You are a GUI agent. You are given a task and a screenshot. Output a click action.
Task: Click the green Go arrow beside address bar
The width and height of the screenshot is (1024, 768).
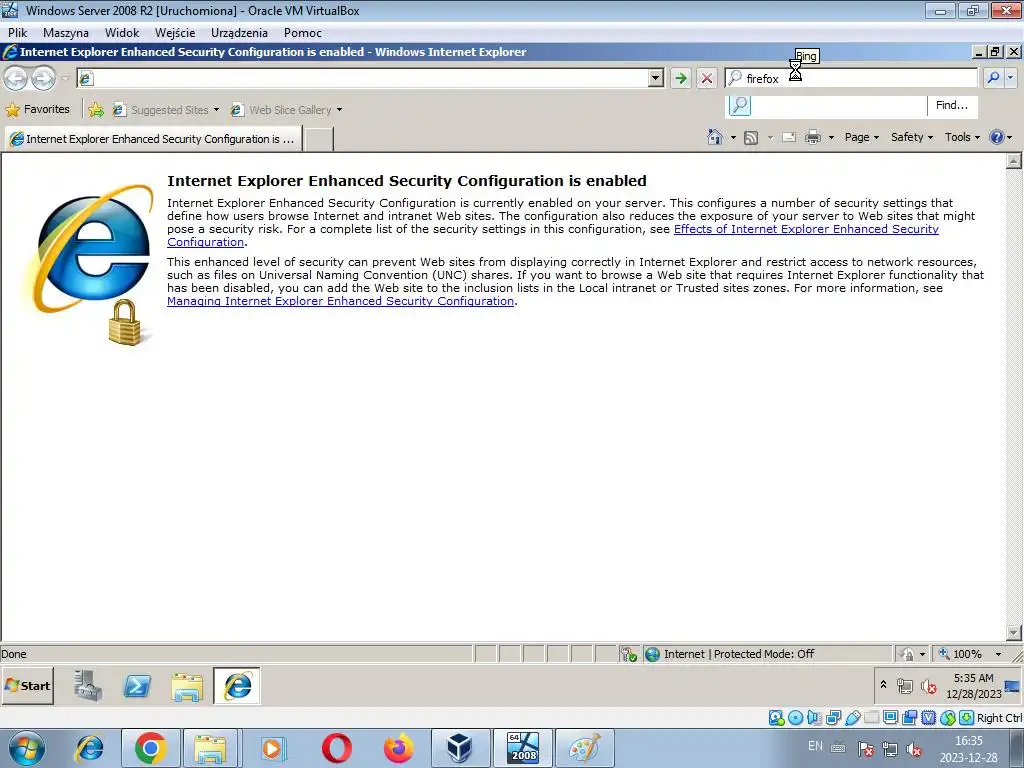tap(680, 78)
